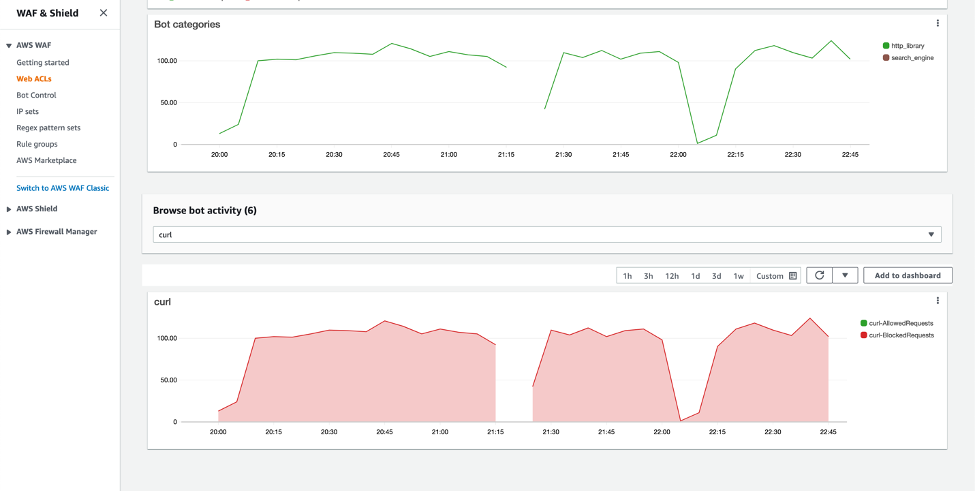Select 12h time range

(x=672, y=275)
